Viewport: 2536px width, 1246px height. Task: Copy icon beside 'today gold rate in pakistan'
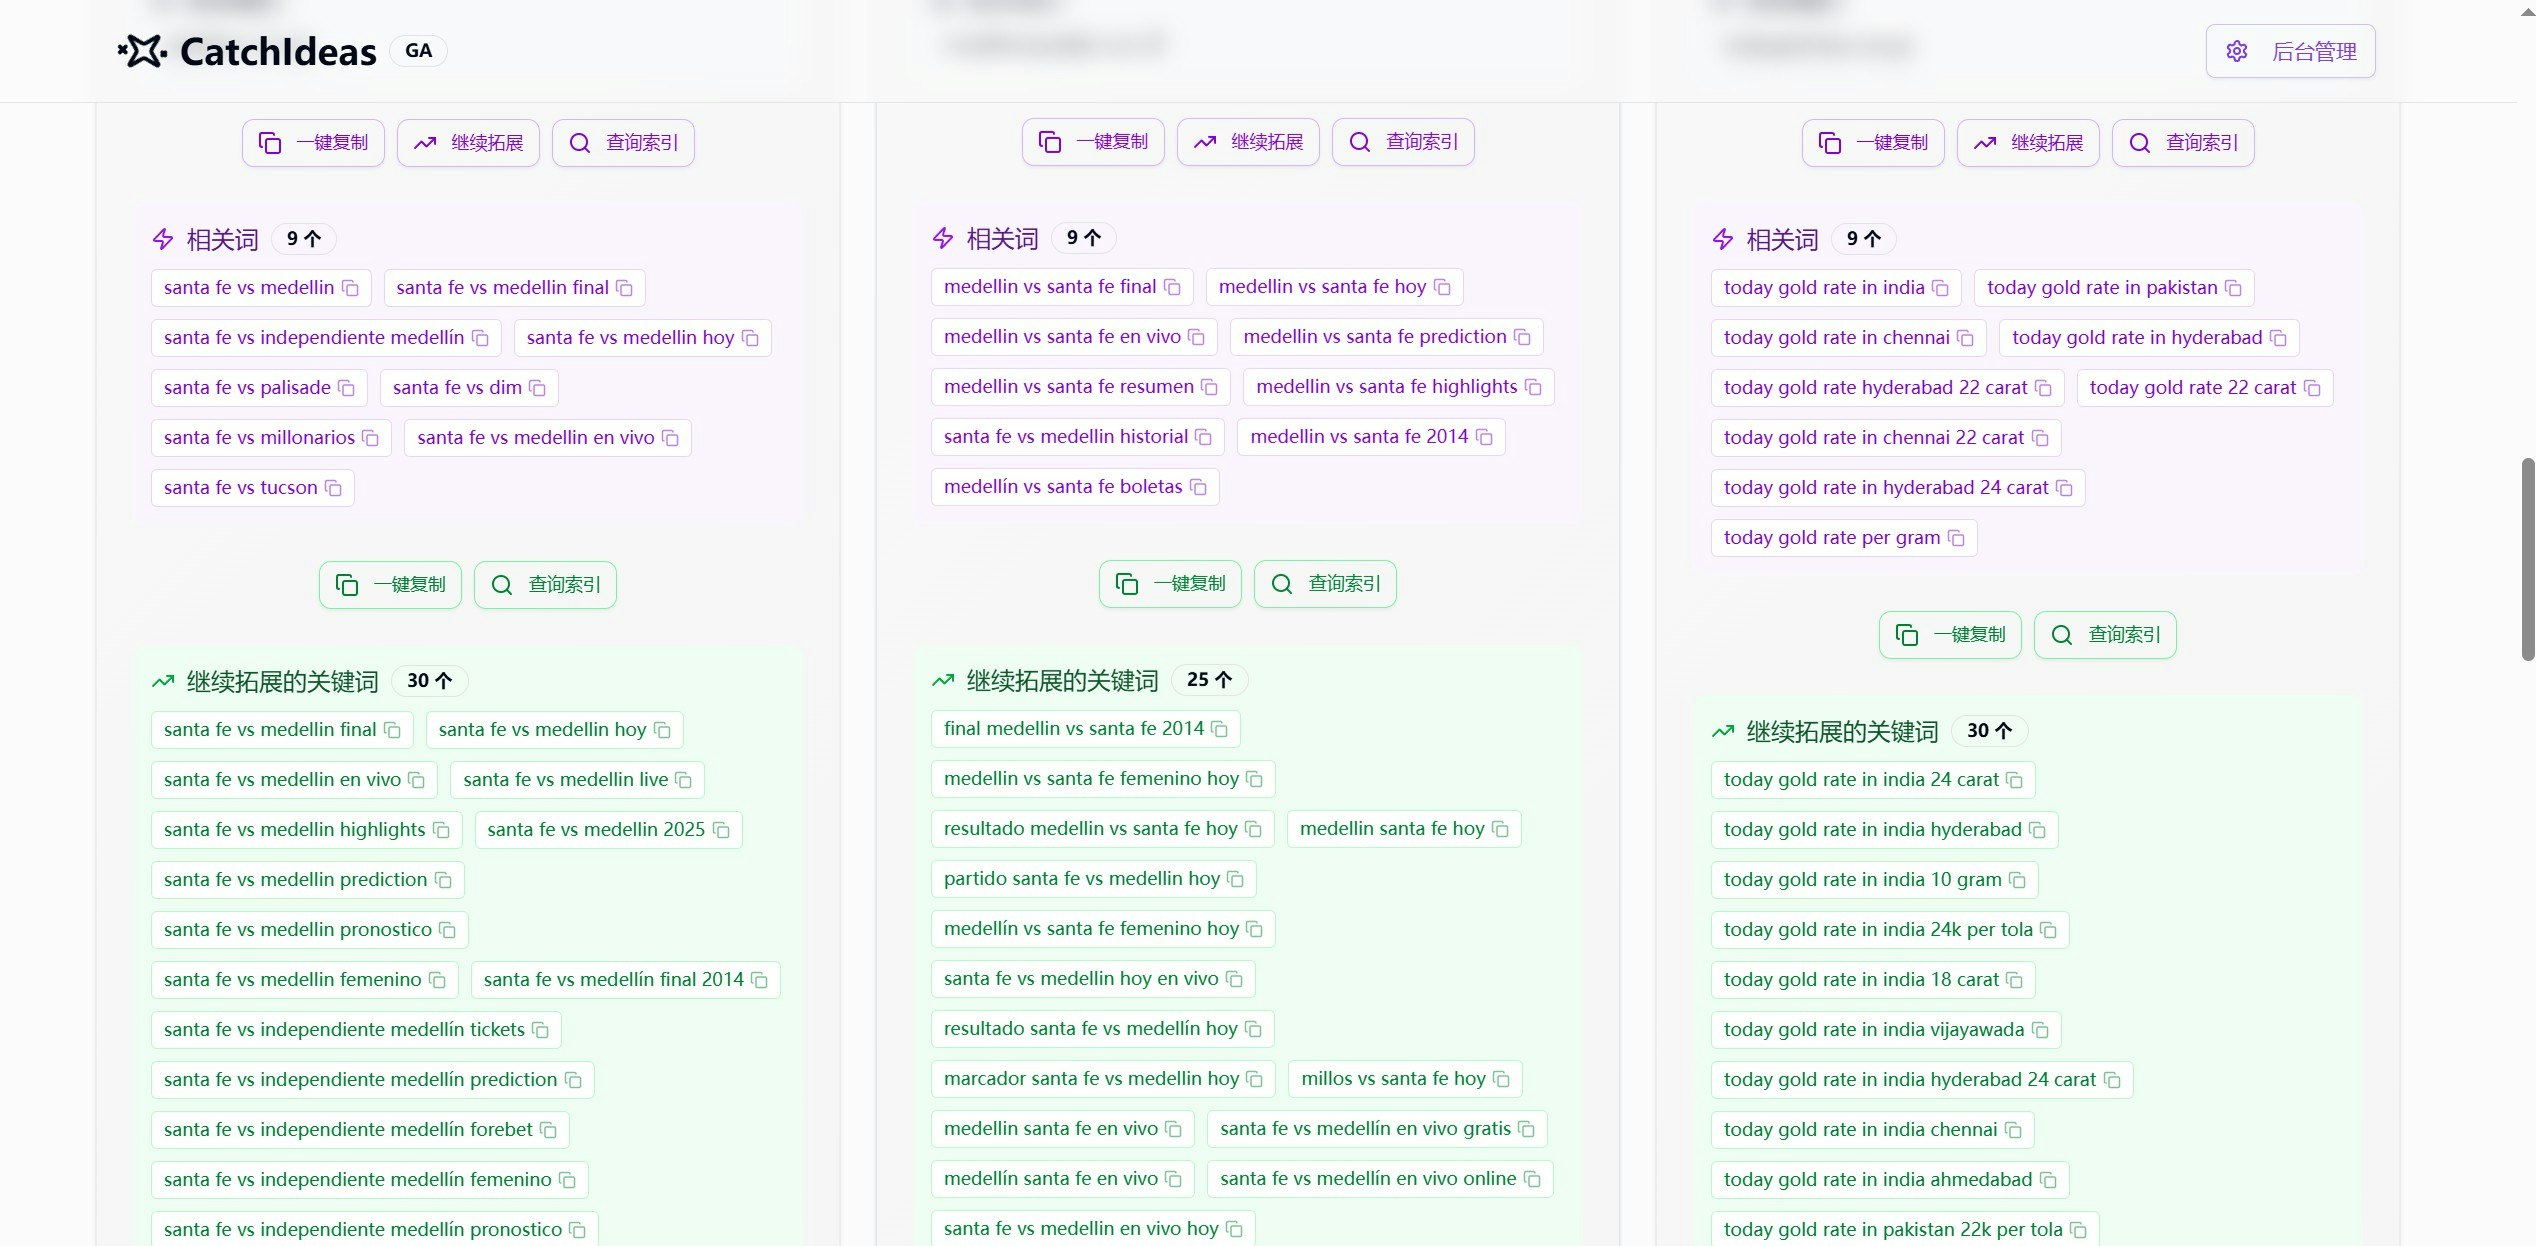click(2233, 288)
